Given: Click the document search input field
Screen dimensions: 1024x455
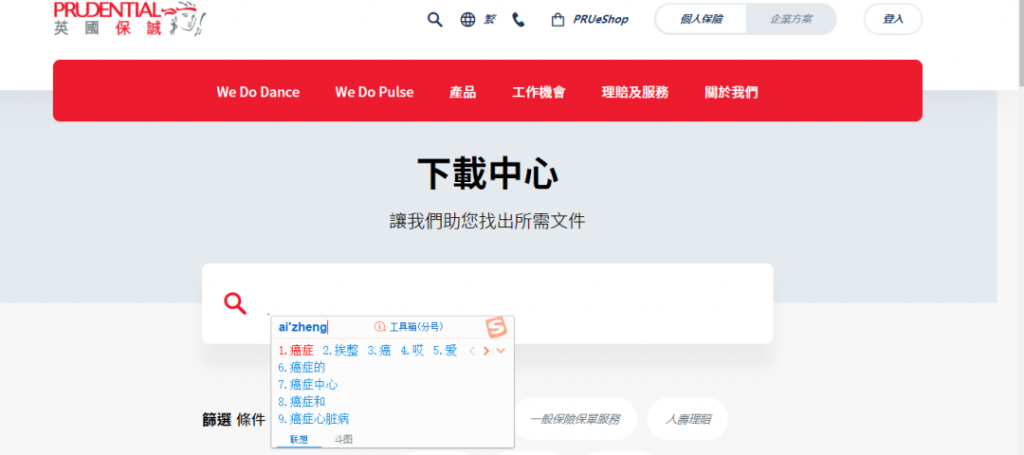Looking at the screenshot, I should (x=487, y=304).
